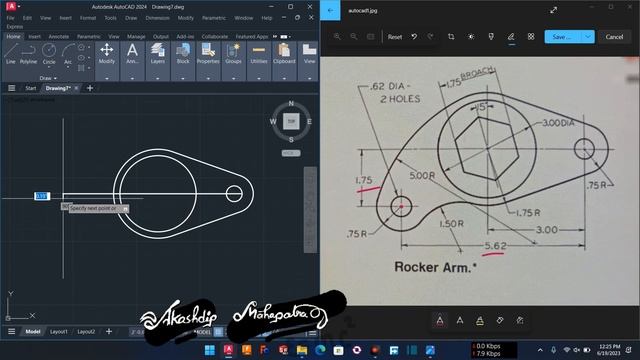This screenshot has height=360, width=640.
Task: Open the File menu
Action: click(x=10, y=18)
